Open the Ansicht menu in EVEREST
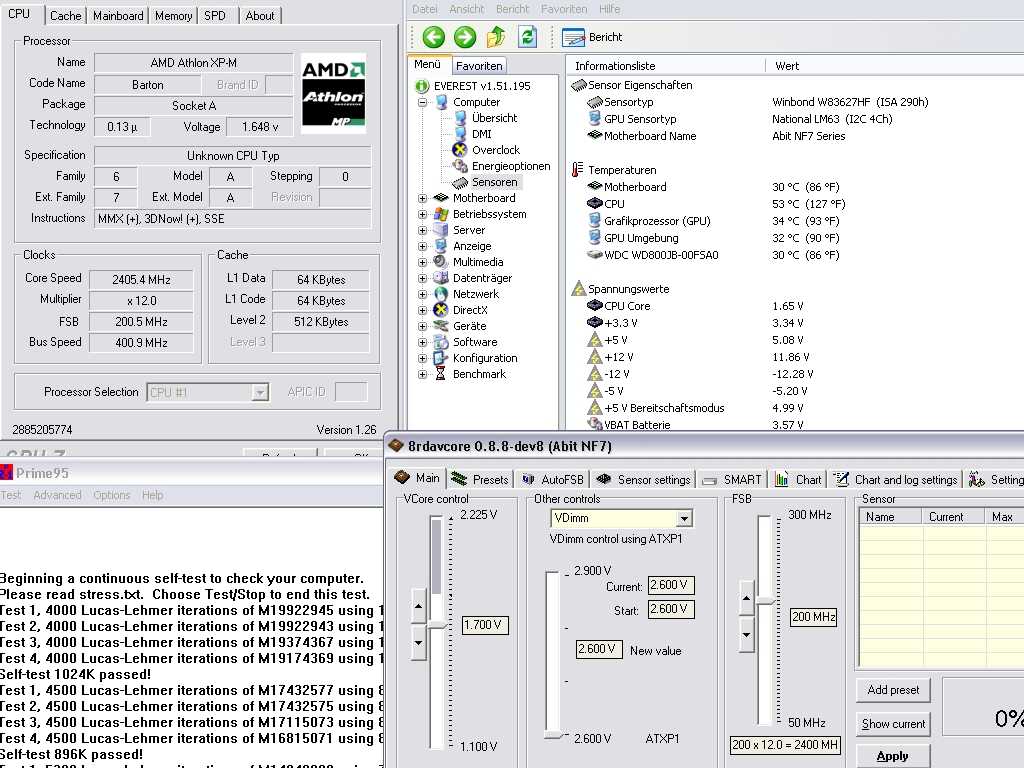This screenshot has width=1024, height=768. (466, 9)
